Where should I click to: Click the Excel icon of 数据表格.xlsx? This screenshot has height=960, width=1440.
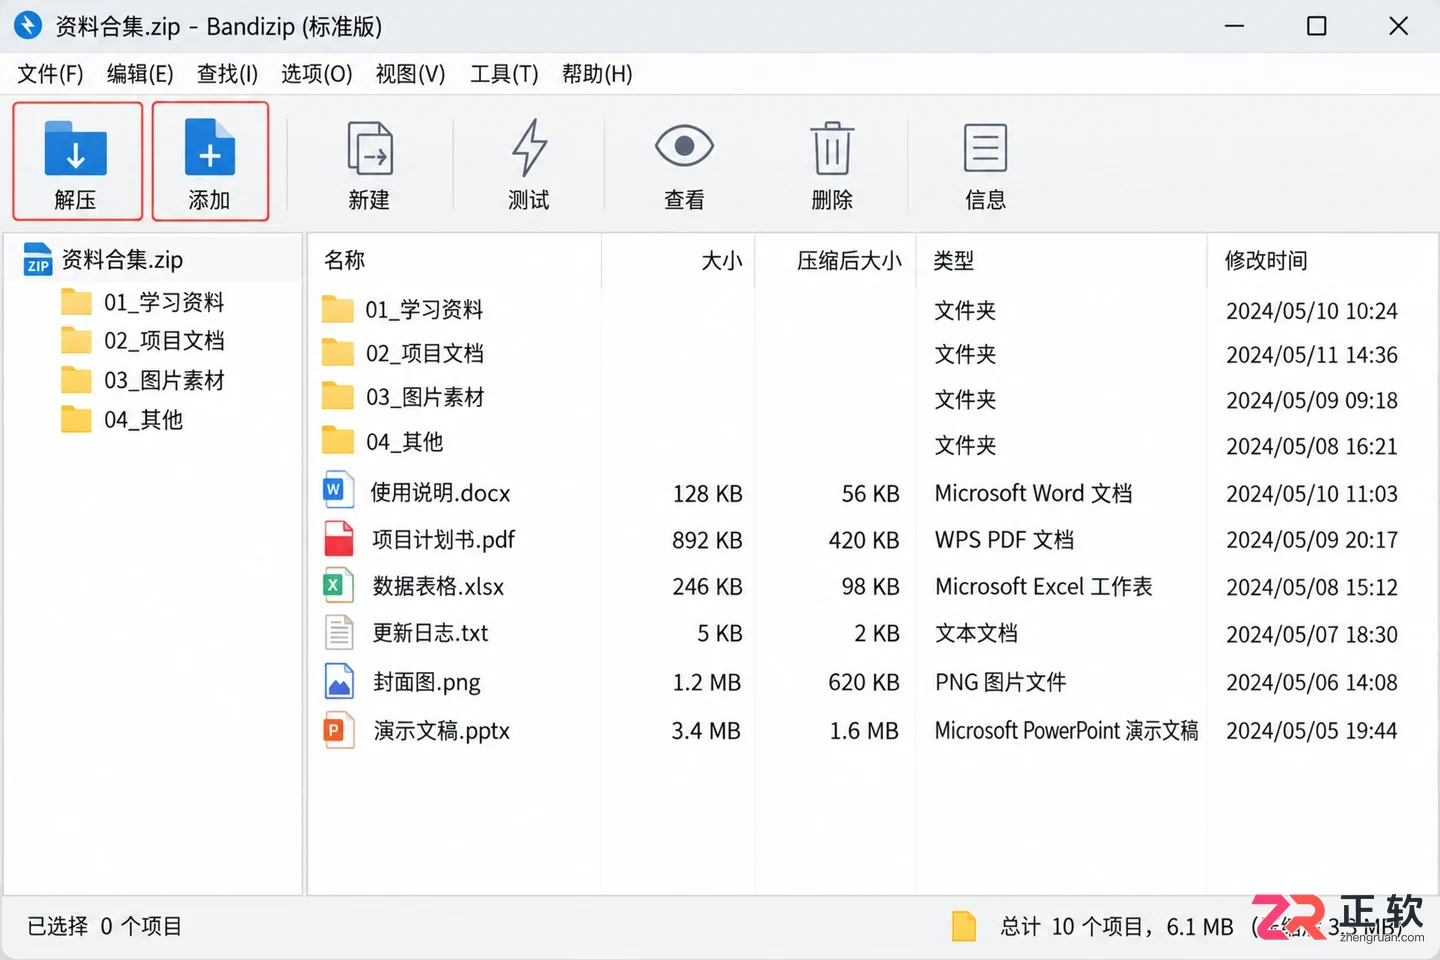tap(338, 585)
